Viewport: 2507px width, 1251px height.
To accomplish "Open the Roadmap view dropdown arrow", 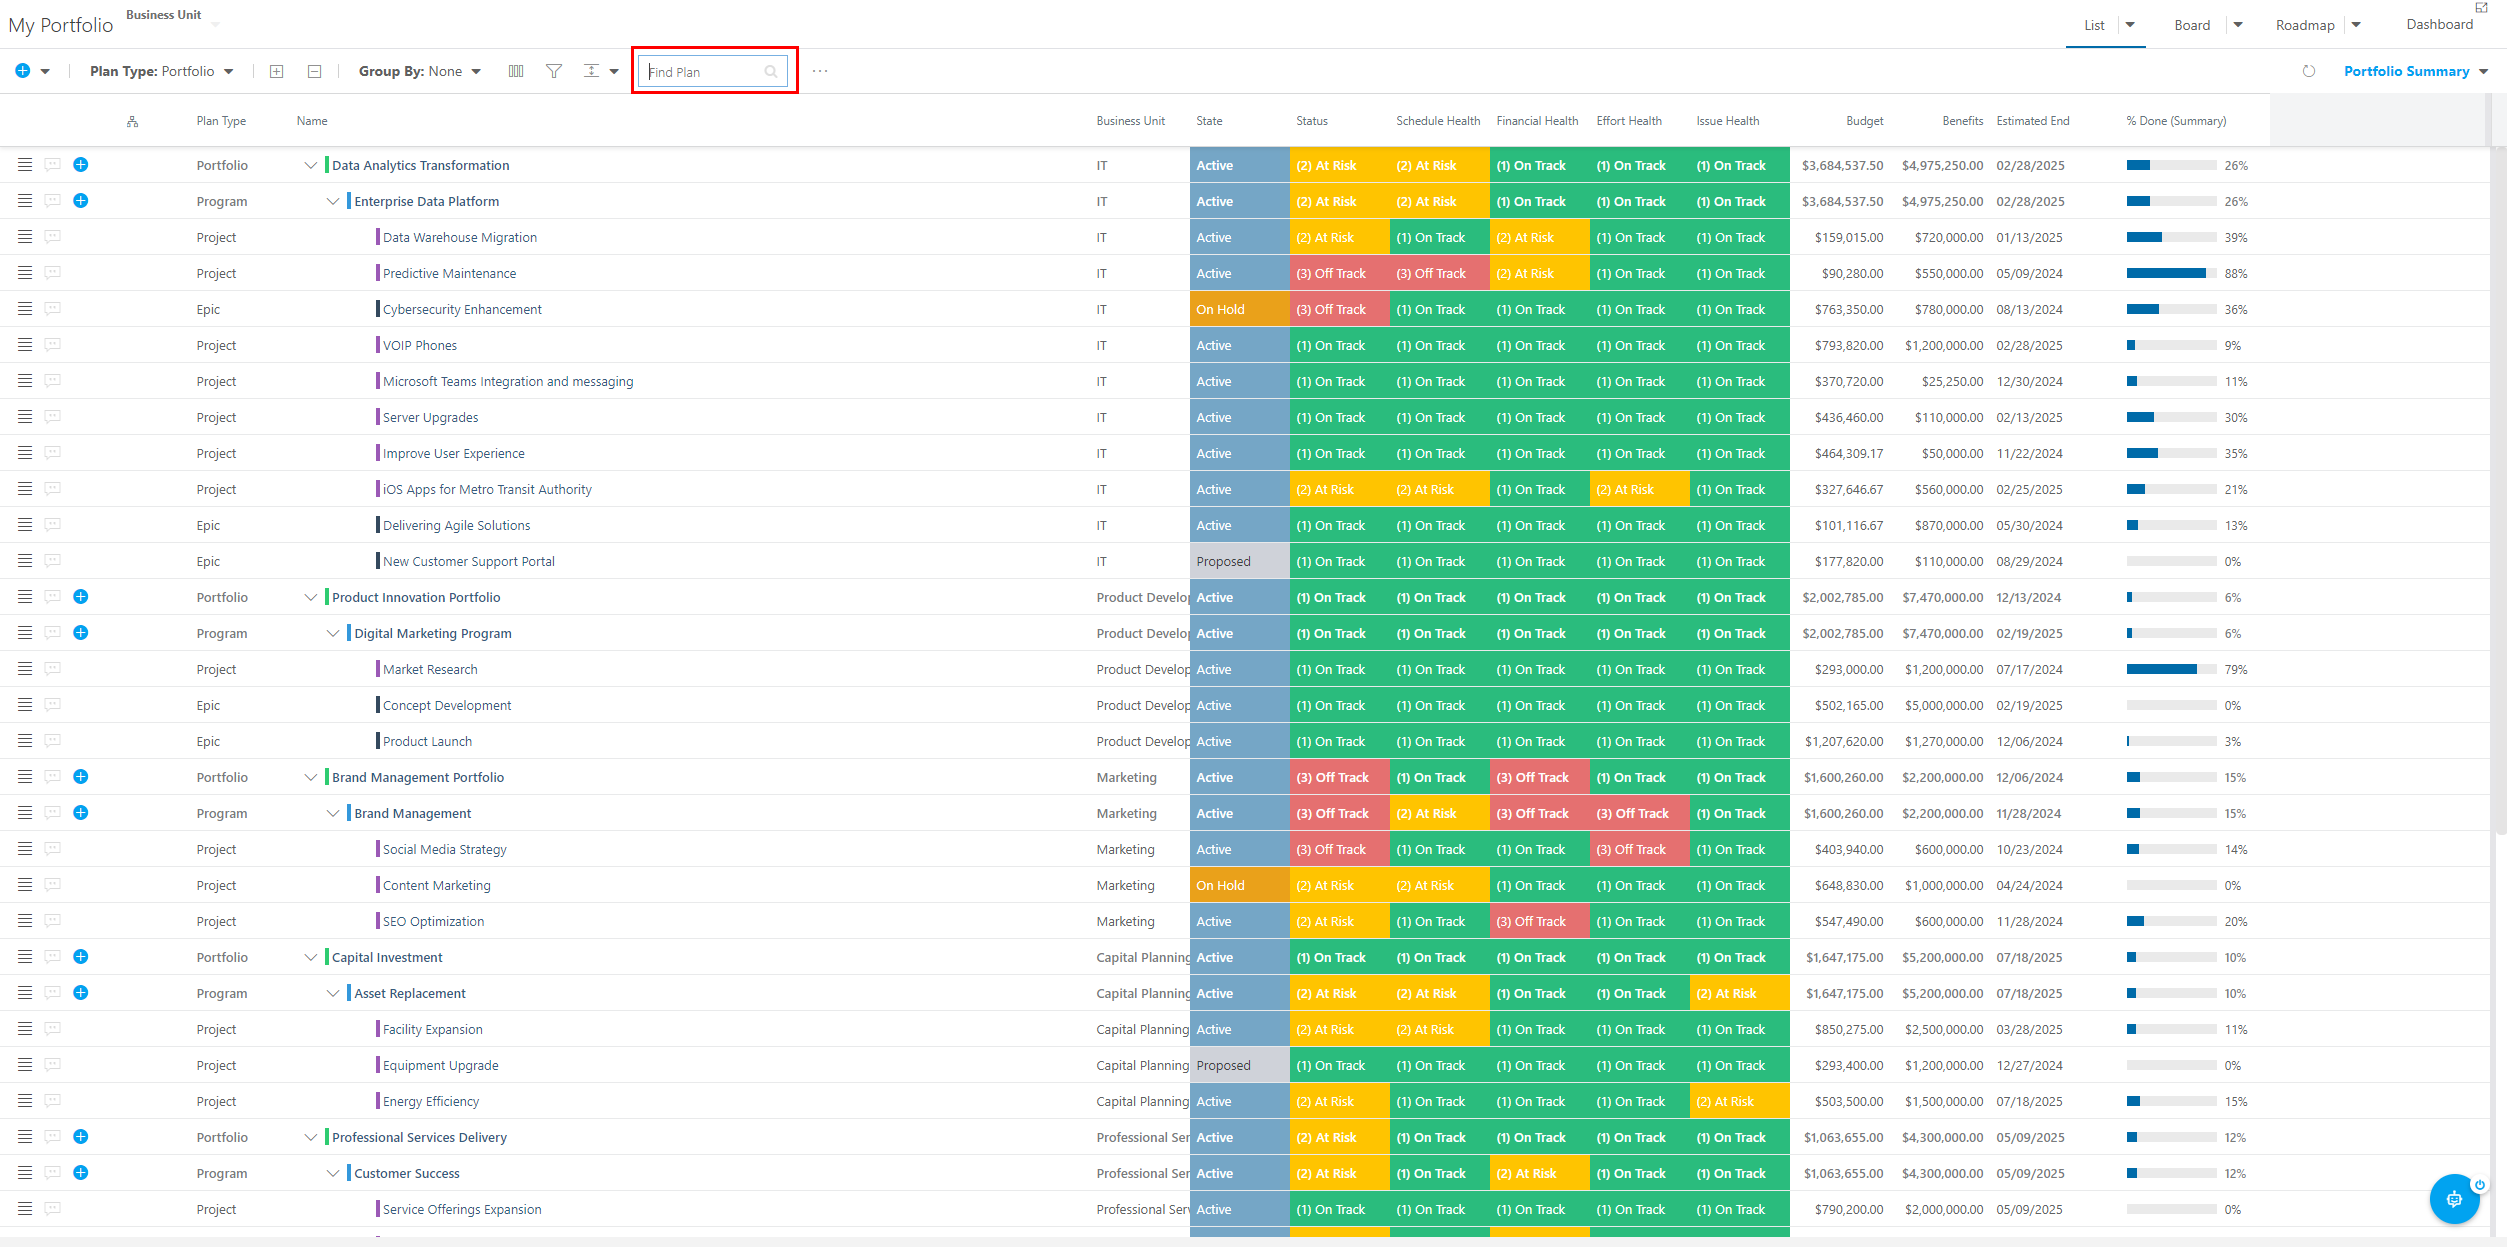I will tap(2356, 25).
